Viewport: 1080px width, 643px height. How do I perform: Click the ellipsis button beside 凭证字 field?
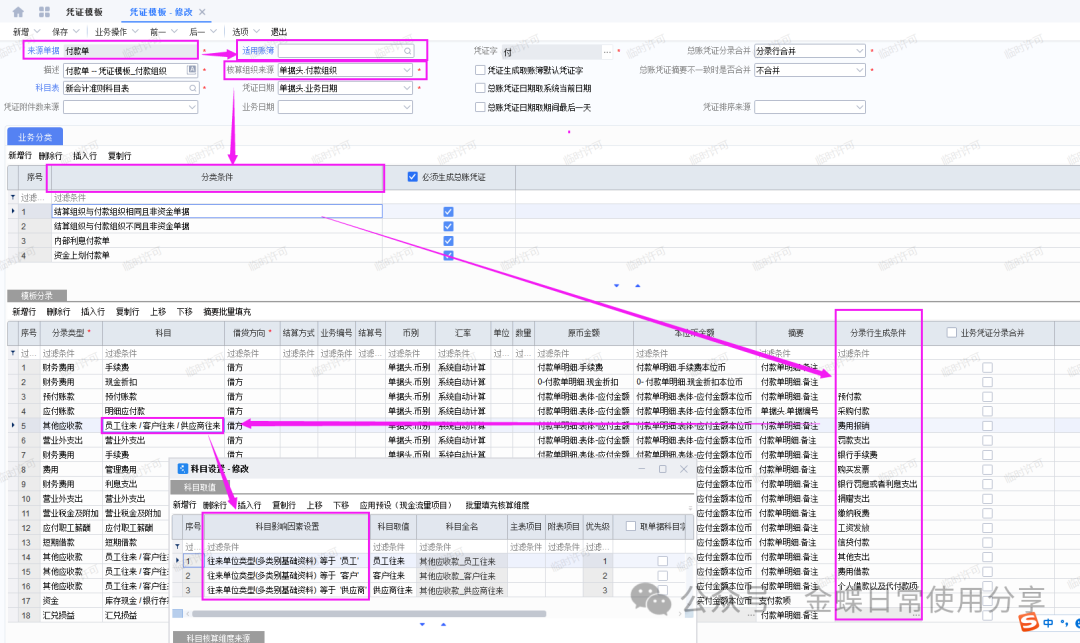(608, 51)
